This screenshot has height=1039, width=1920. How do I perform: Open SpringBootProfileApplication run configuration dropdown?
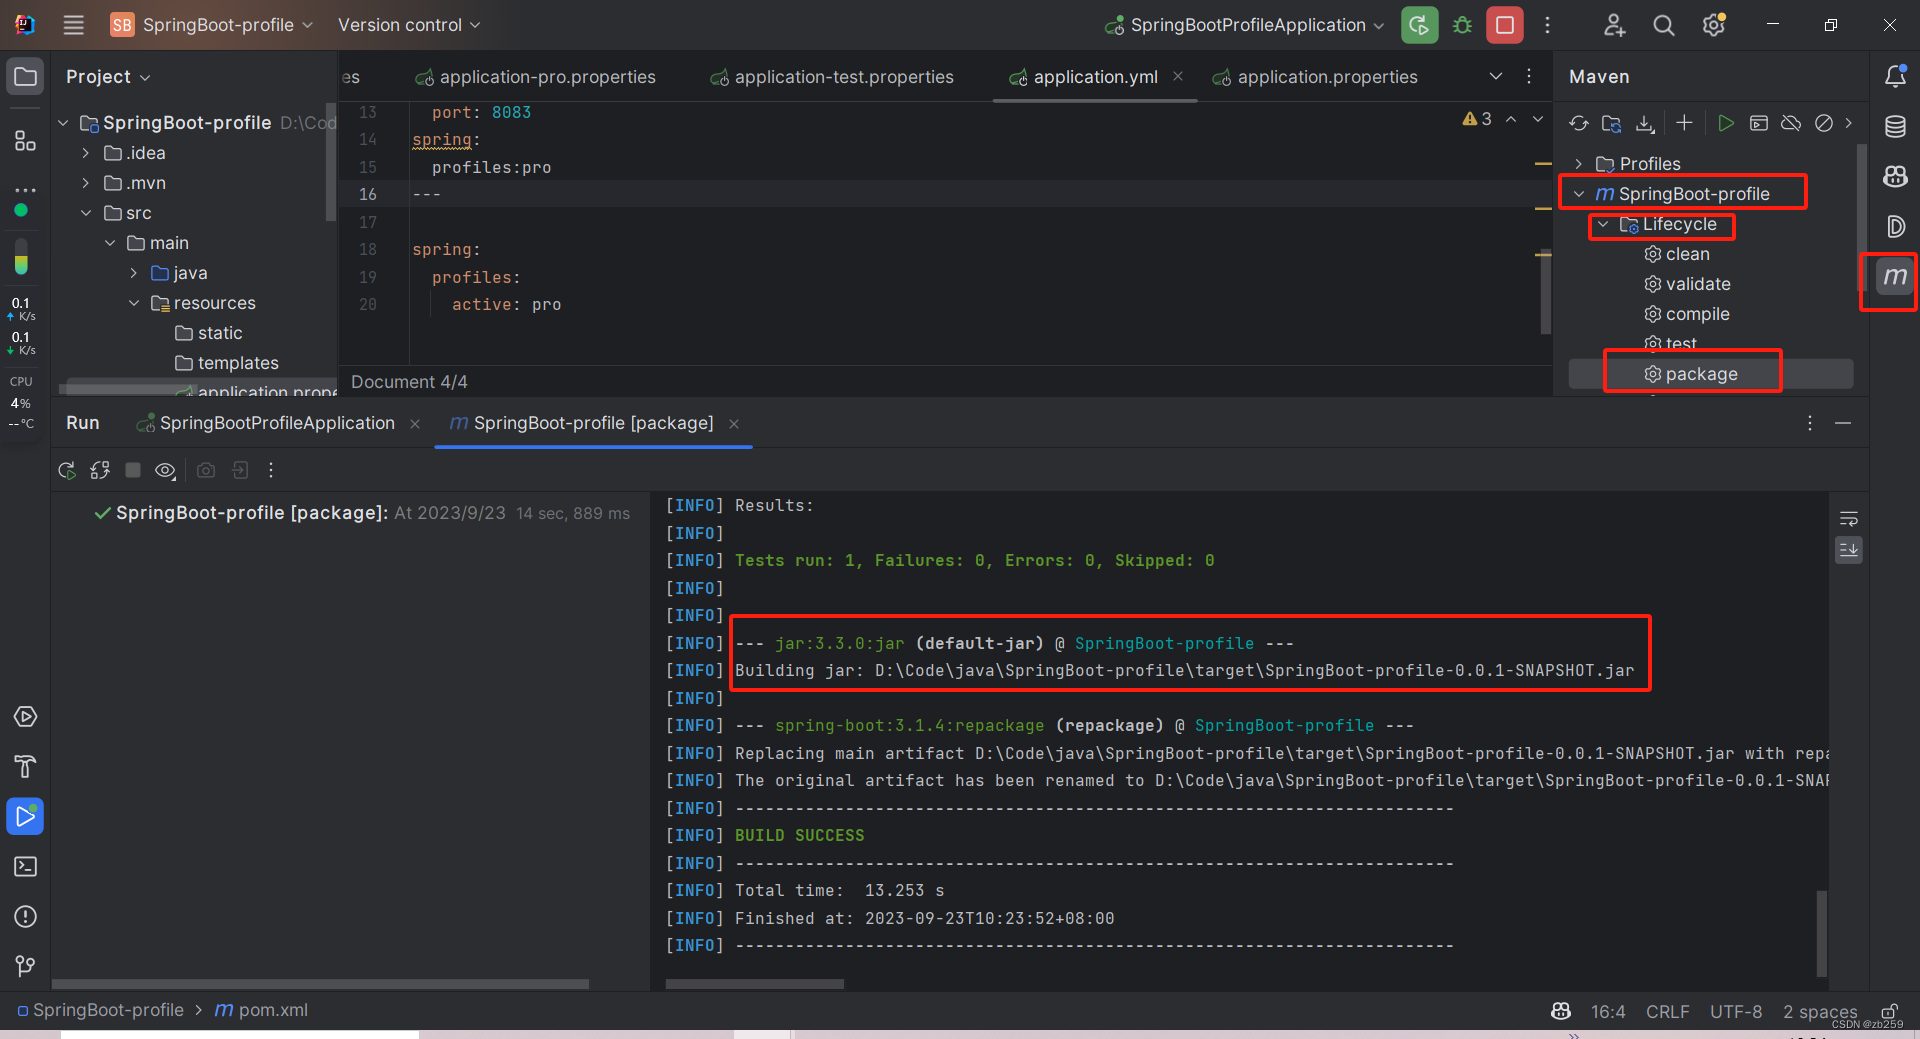(x=1244, y=25)
